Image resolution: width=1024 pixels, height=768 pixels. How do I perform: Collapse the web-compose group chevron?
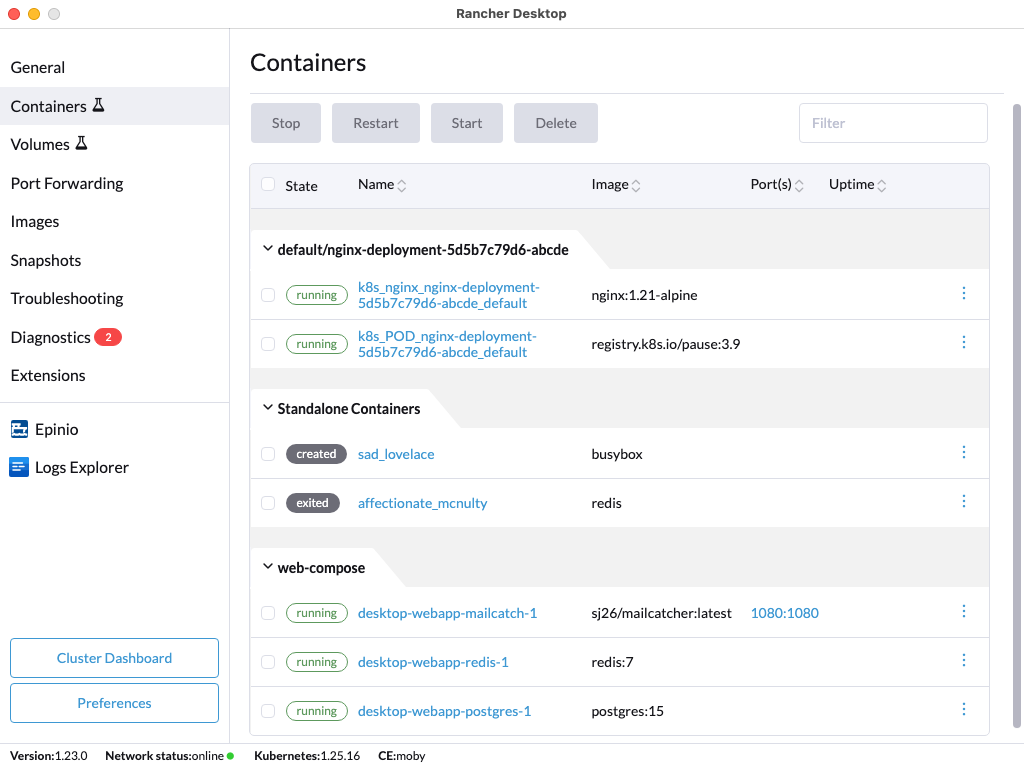pyautogui.click(x=267, y=566)
